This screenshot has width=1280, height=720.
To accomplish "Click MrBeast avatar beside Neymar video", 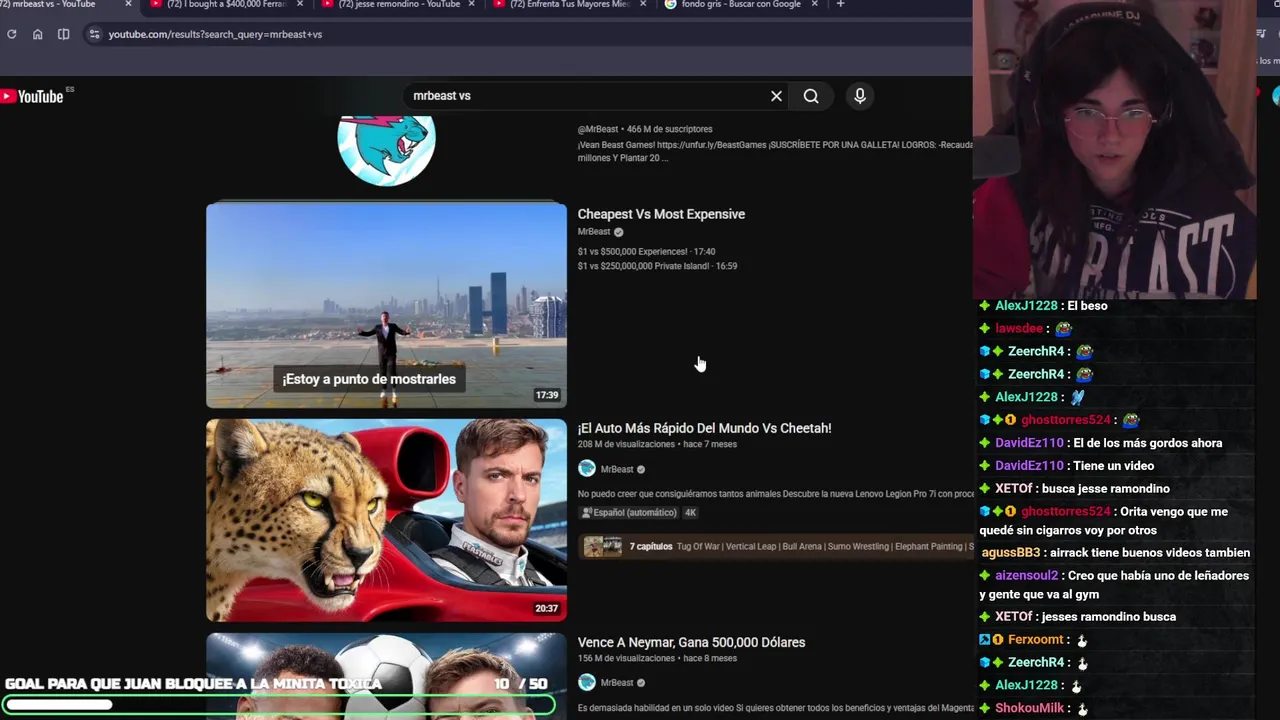I will click(587, 683).
